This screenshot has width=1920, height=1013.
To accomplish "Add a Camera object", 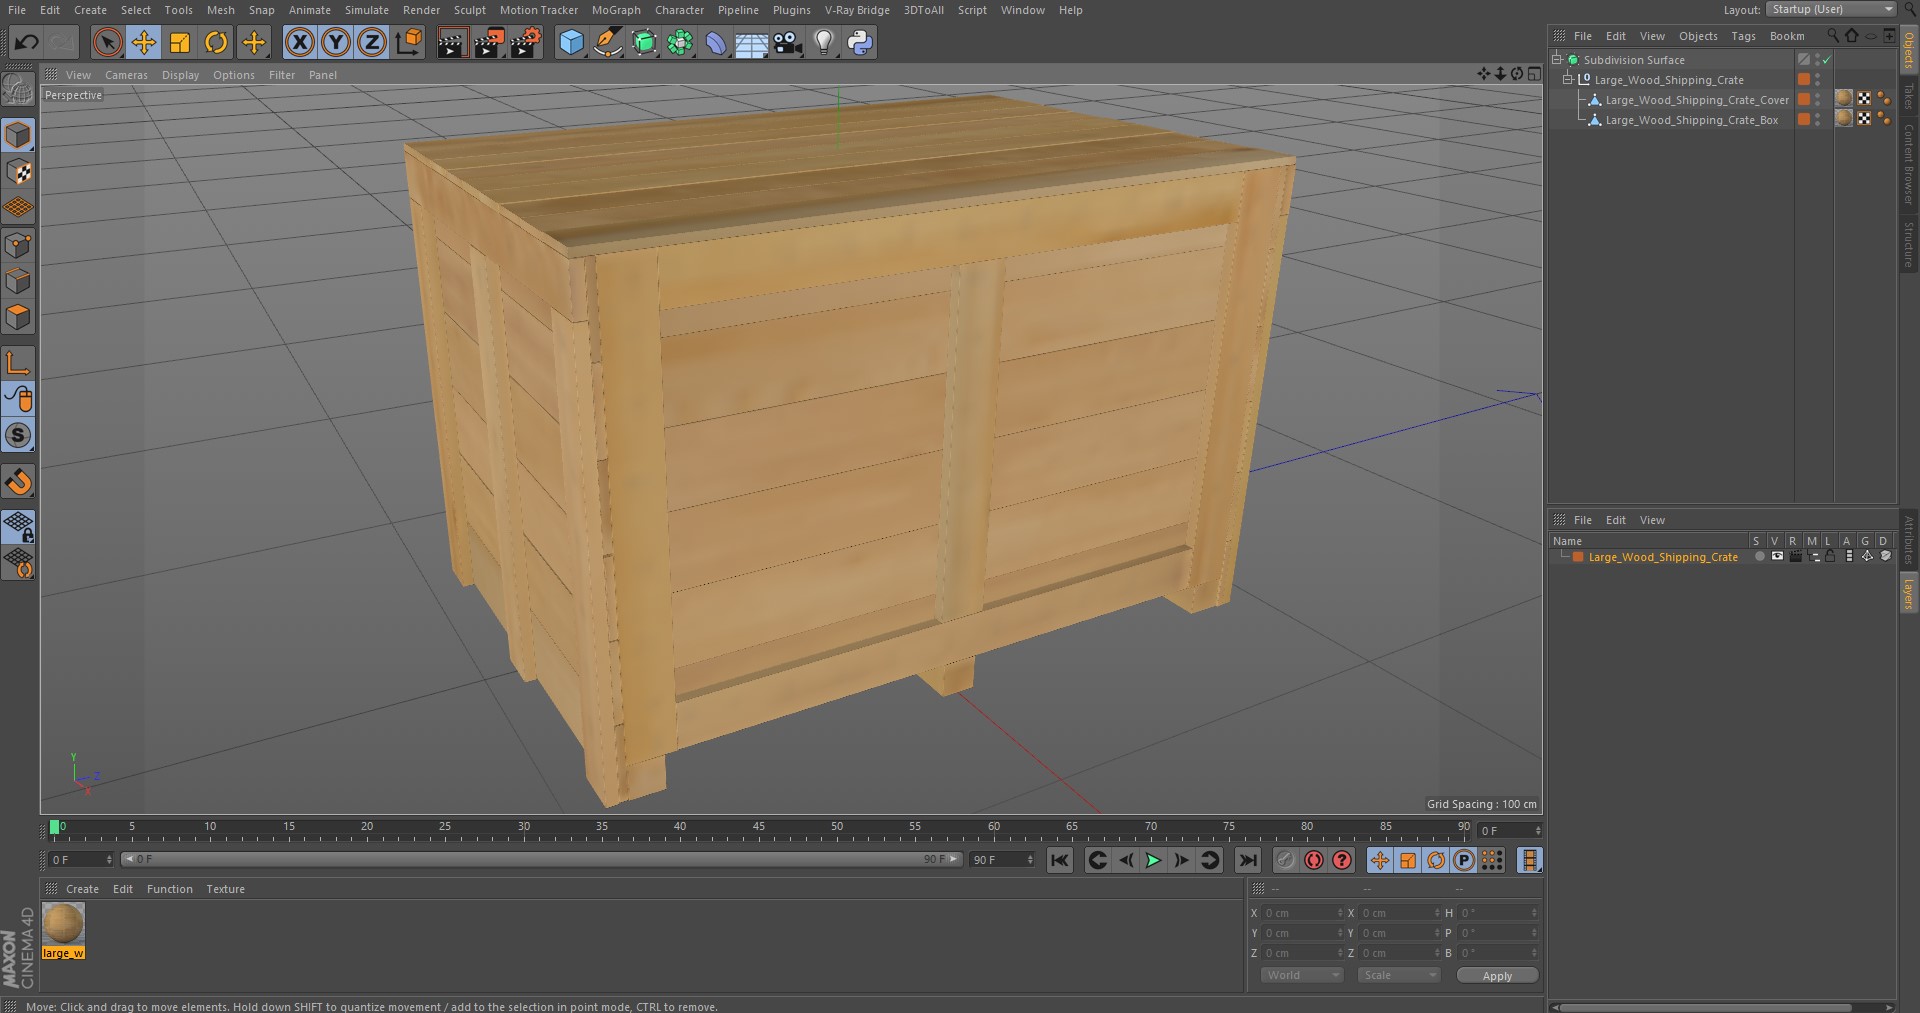I will click(x=788, y=42).
